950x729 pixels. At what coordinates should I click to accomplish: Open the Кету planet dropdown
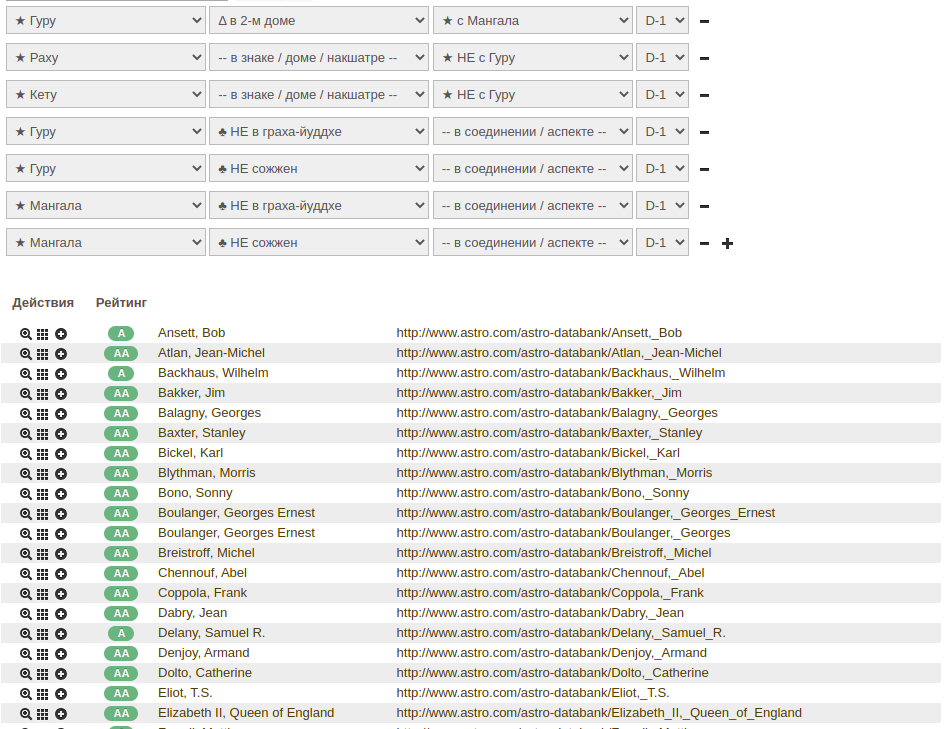pyautogui.click(x=106, y=95)
